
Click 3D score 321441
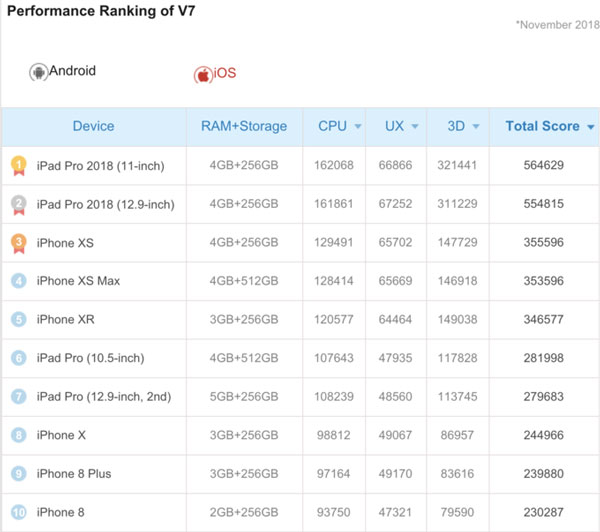[x=457, y=165]
